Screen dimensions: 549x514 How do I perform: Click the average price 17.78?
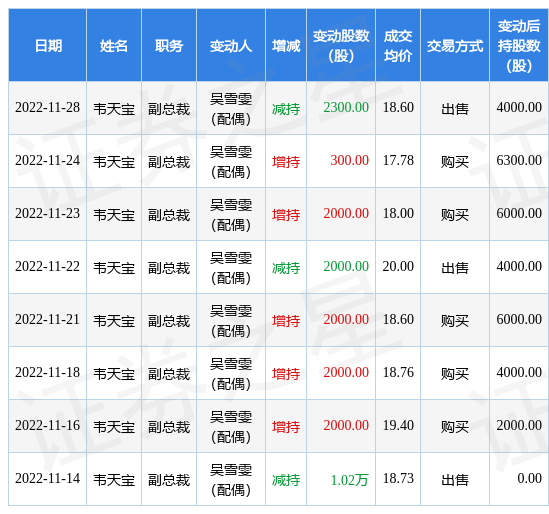pyautogui.click(x=398, y=160)
